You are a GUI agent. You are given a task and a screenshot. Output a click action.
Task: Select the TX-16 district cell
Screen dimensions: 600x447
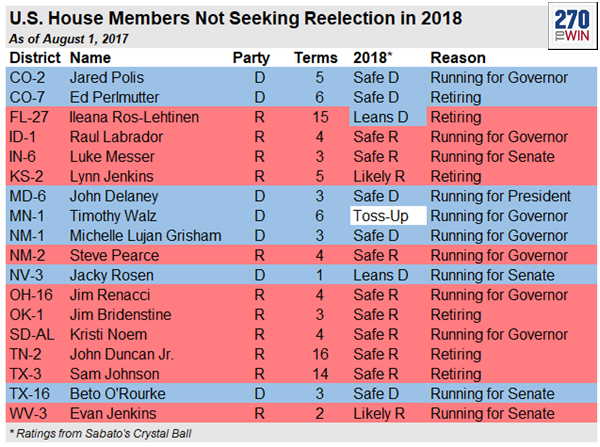29,394
